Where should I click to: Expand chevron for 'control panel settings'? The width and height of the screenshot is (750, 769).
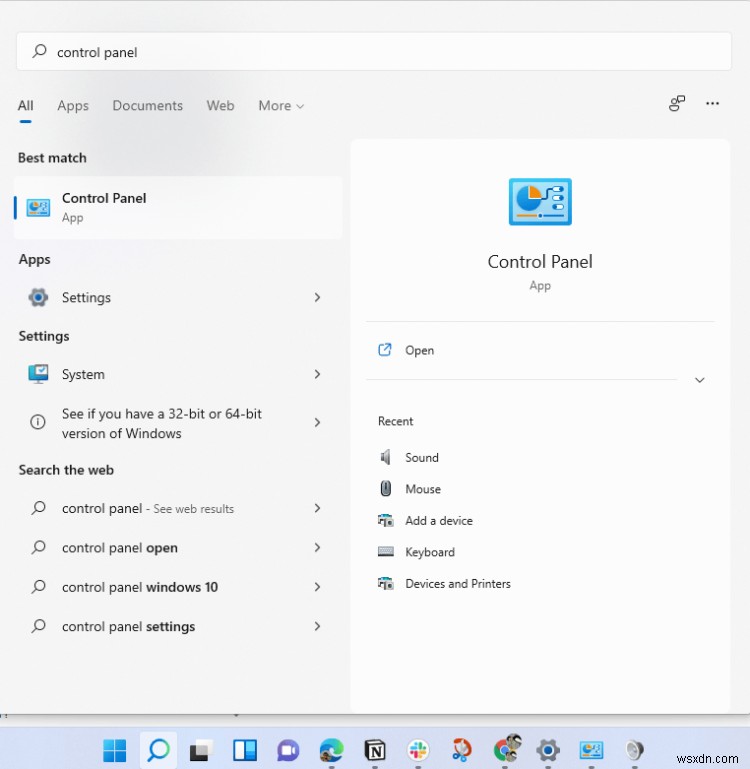pyautogui.click(x=317, y=626)
